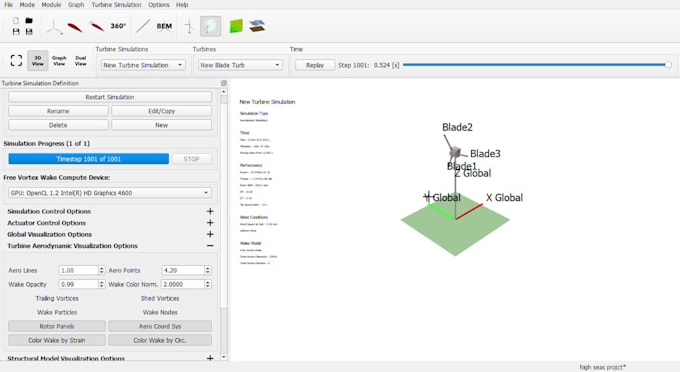
Task: Click the Wake Opacity spinner arrows
Action: click(101, 284)
